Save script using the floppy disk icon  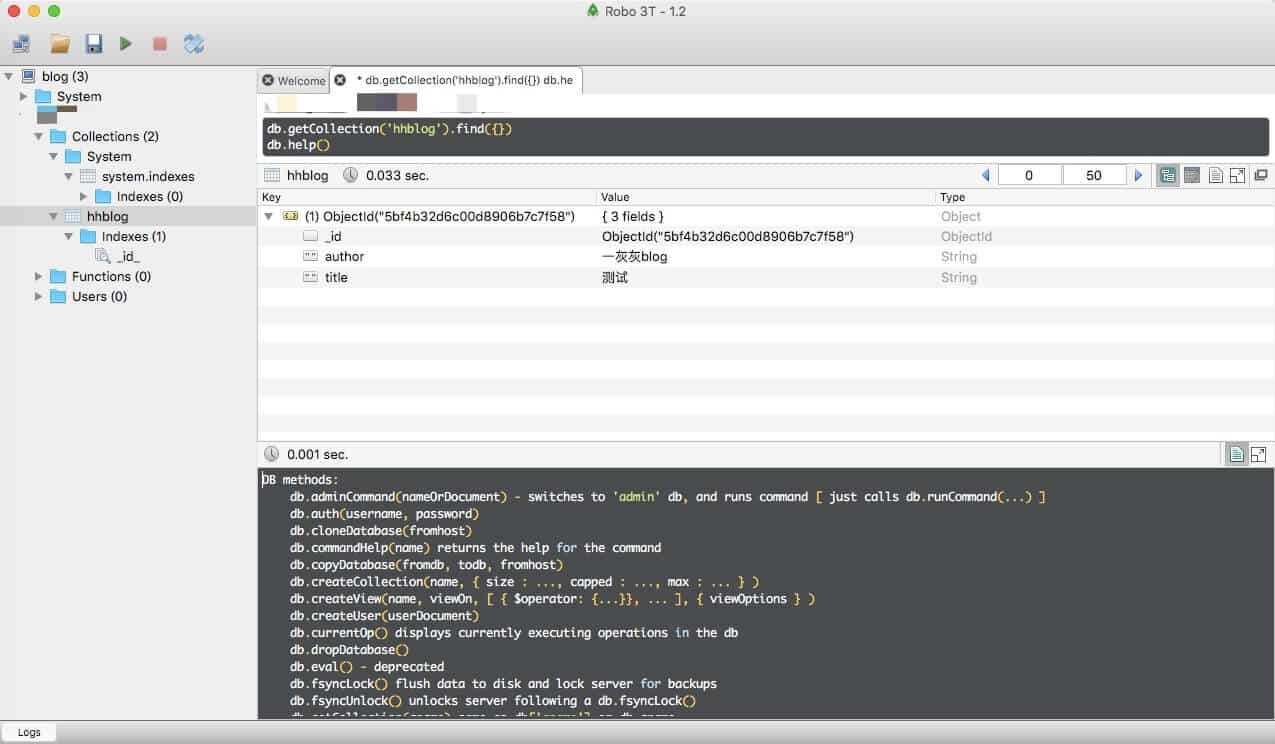(x=94, y=44)
